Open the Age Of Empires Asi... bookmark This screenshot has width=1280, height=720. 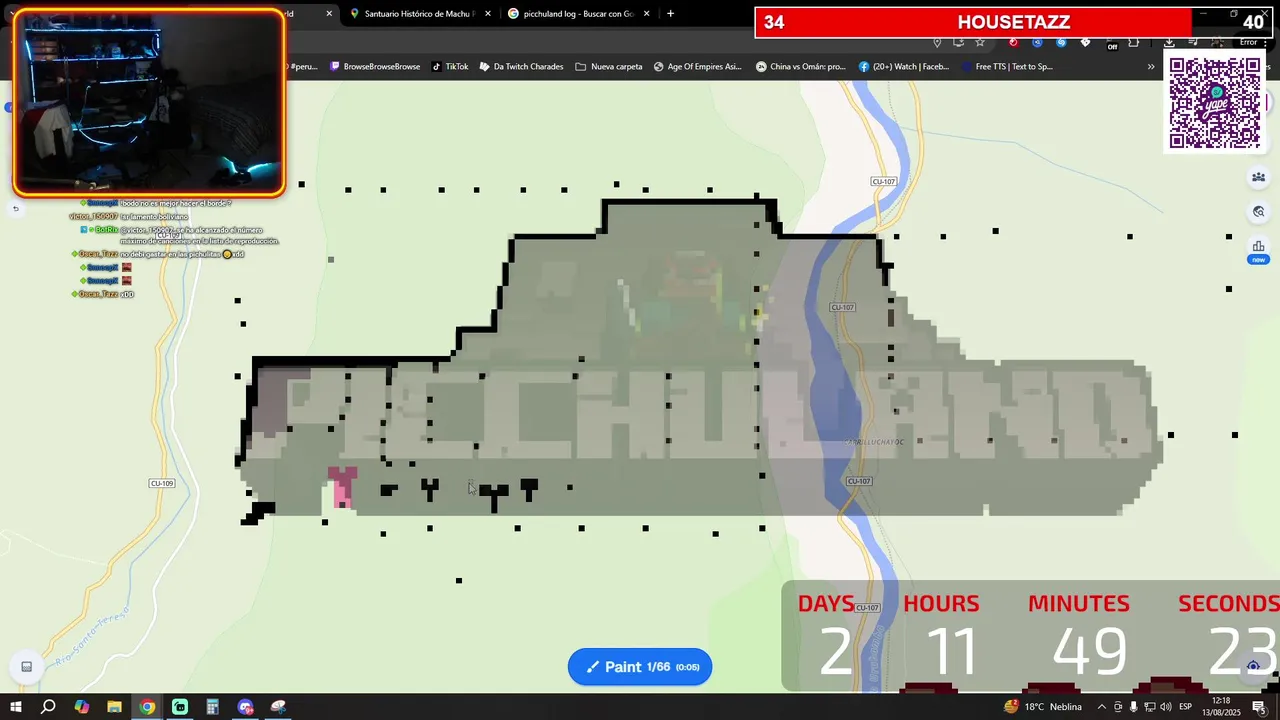697,67
